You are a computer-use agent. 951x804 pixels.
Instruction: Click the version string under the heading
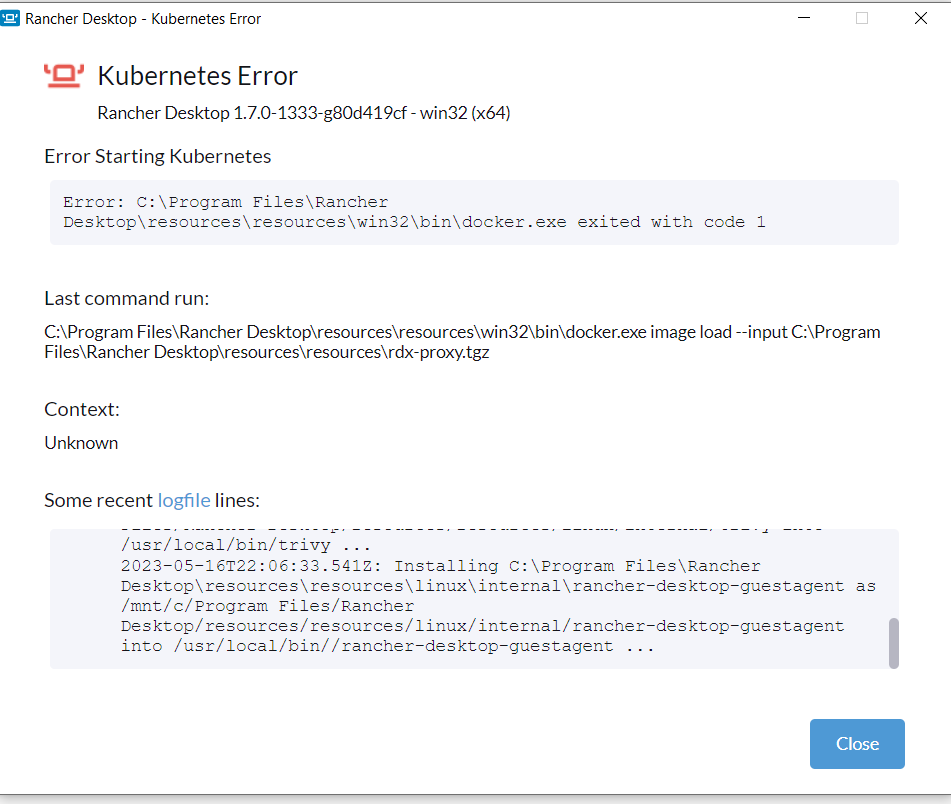coord(302,113)
